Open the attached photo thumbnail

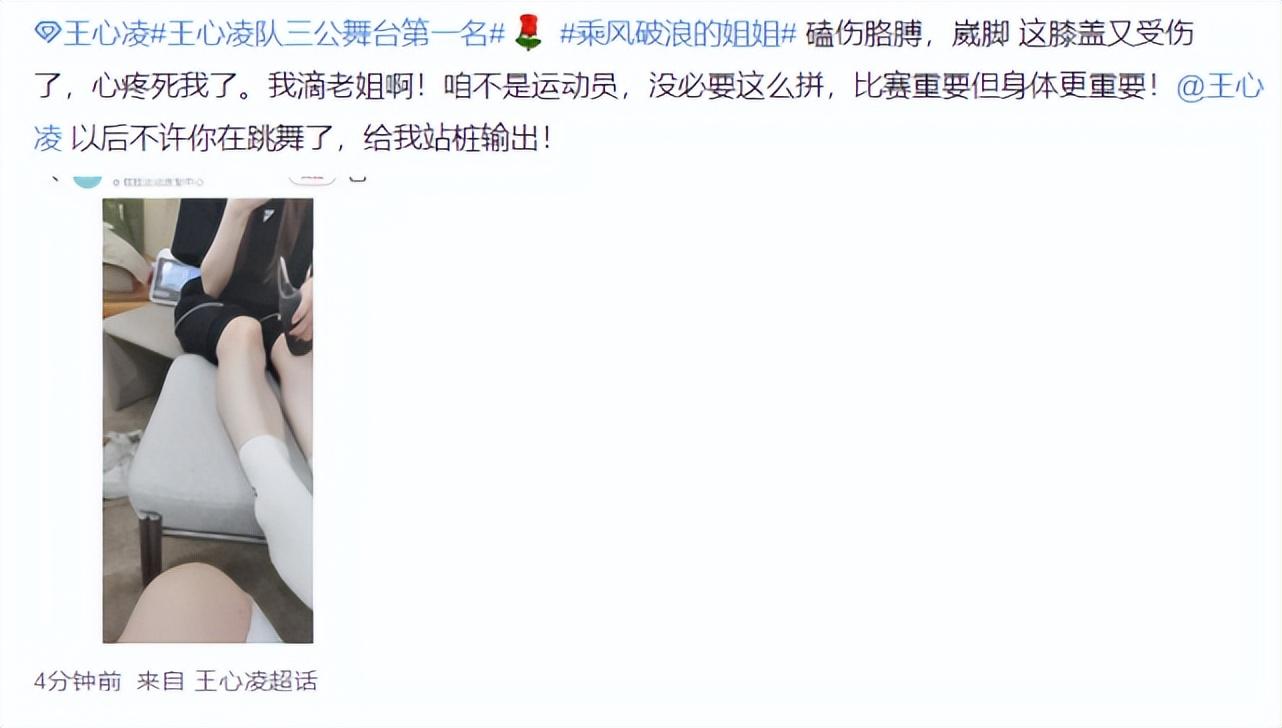pyautogui.click(x=208, y=420)
